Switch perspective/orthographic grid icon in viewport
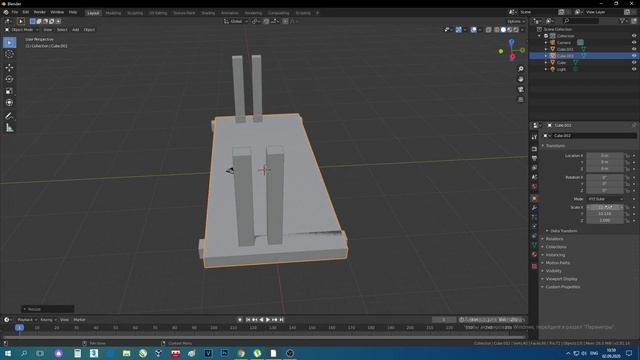 [521, 100]
